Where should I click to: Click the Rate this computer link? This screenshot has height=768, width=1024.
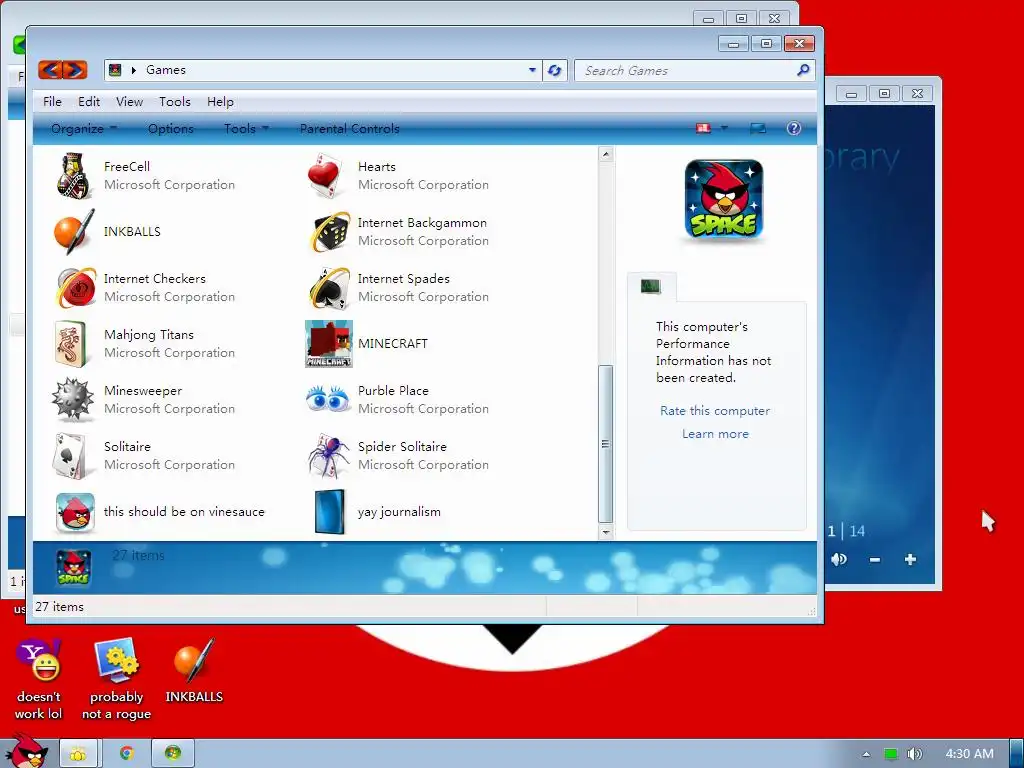[715, 411]
